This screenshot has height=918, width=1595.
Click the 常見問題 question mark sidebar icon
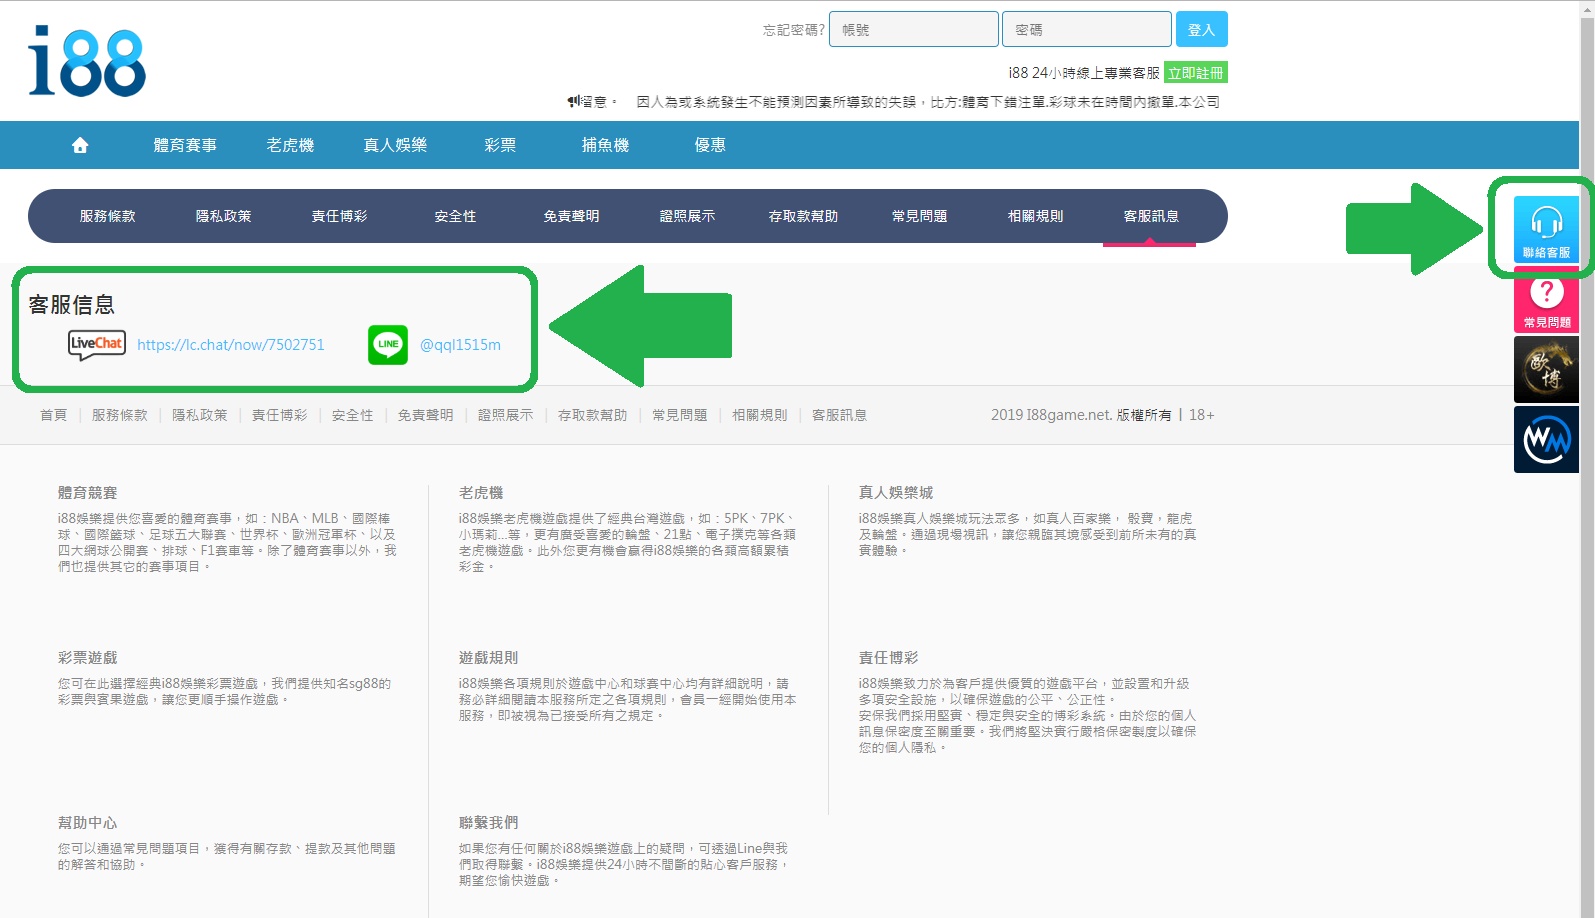(1546, 301)
